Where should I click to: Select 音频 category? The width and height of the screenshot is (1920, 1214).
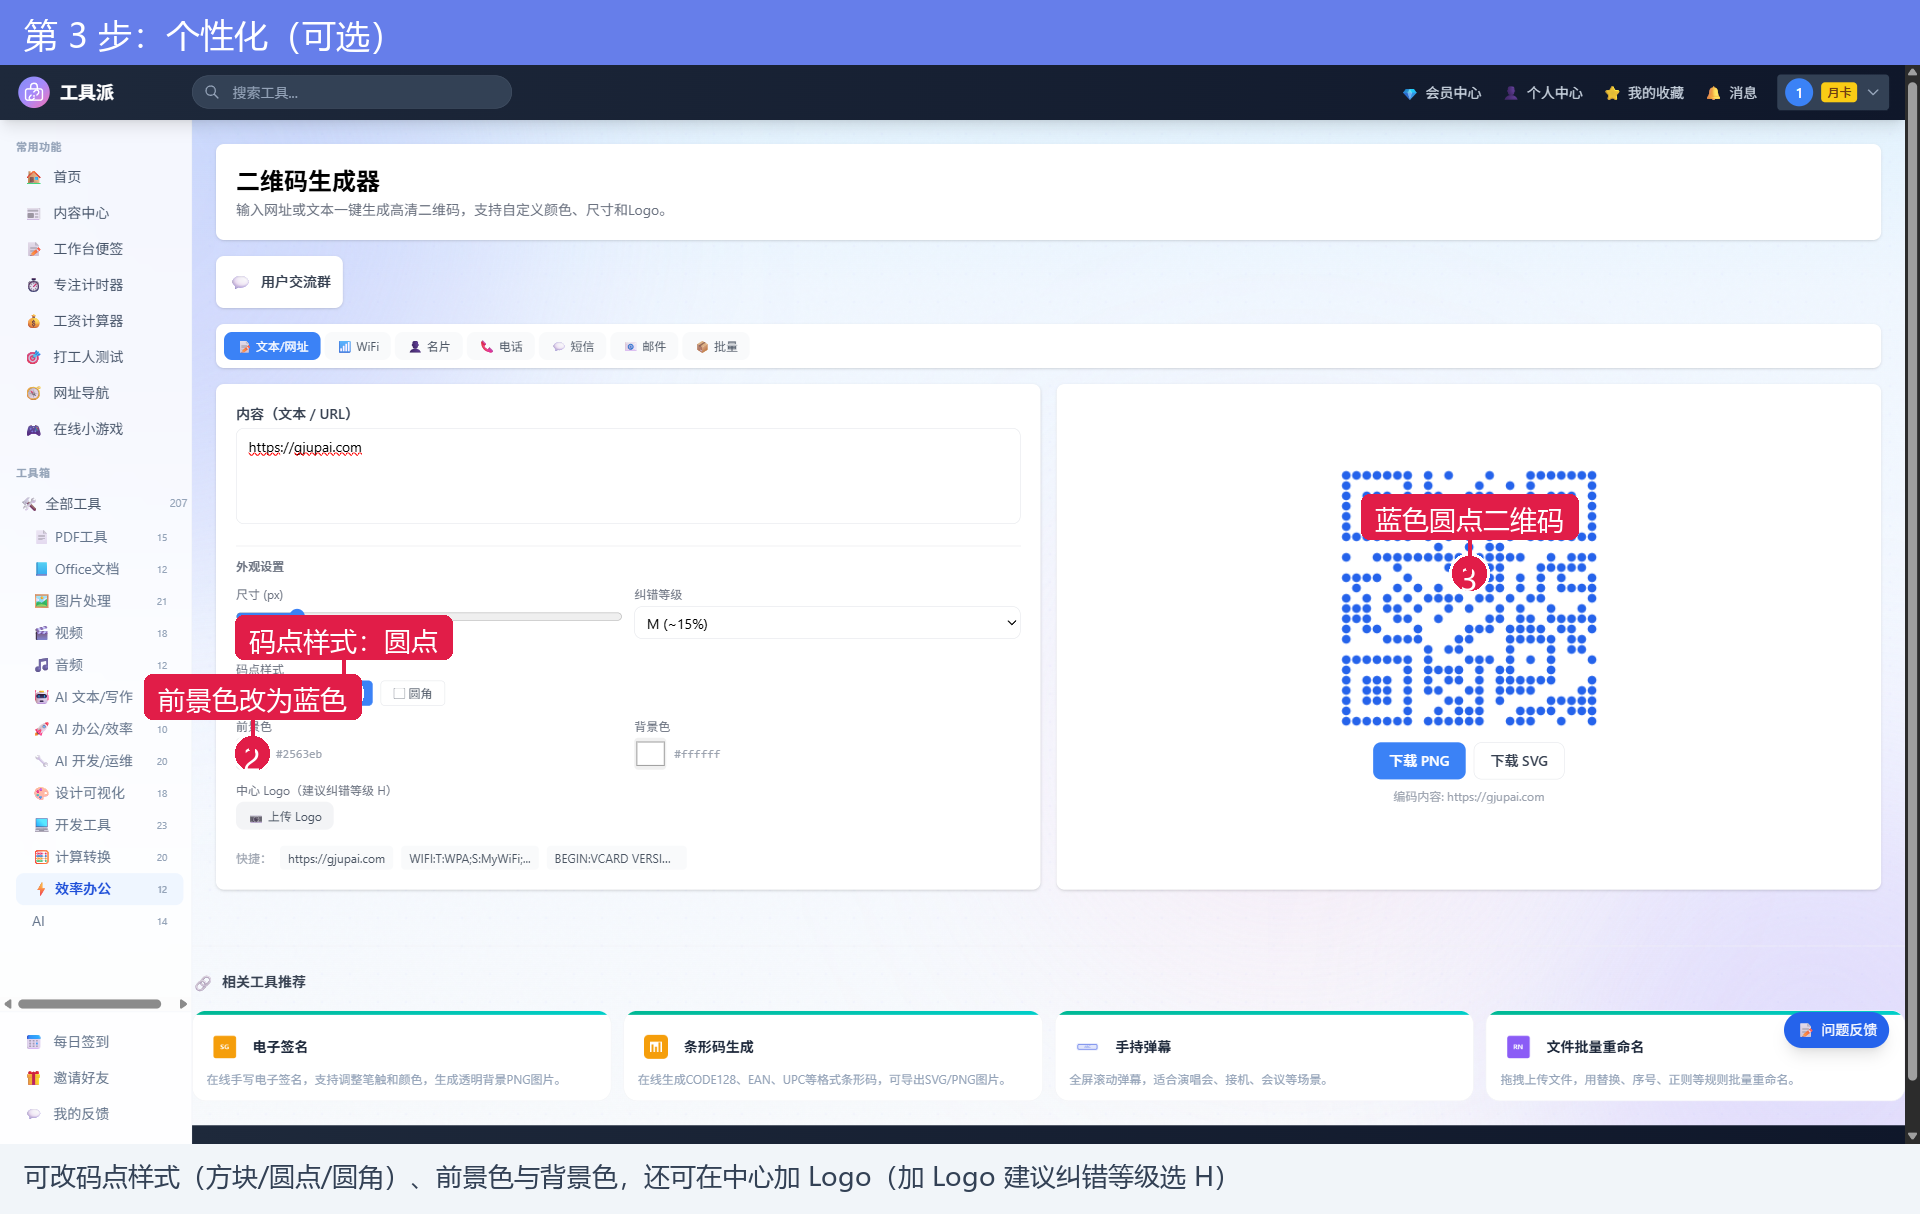(100, 665)
